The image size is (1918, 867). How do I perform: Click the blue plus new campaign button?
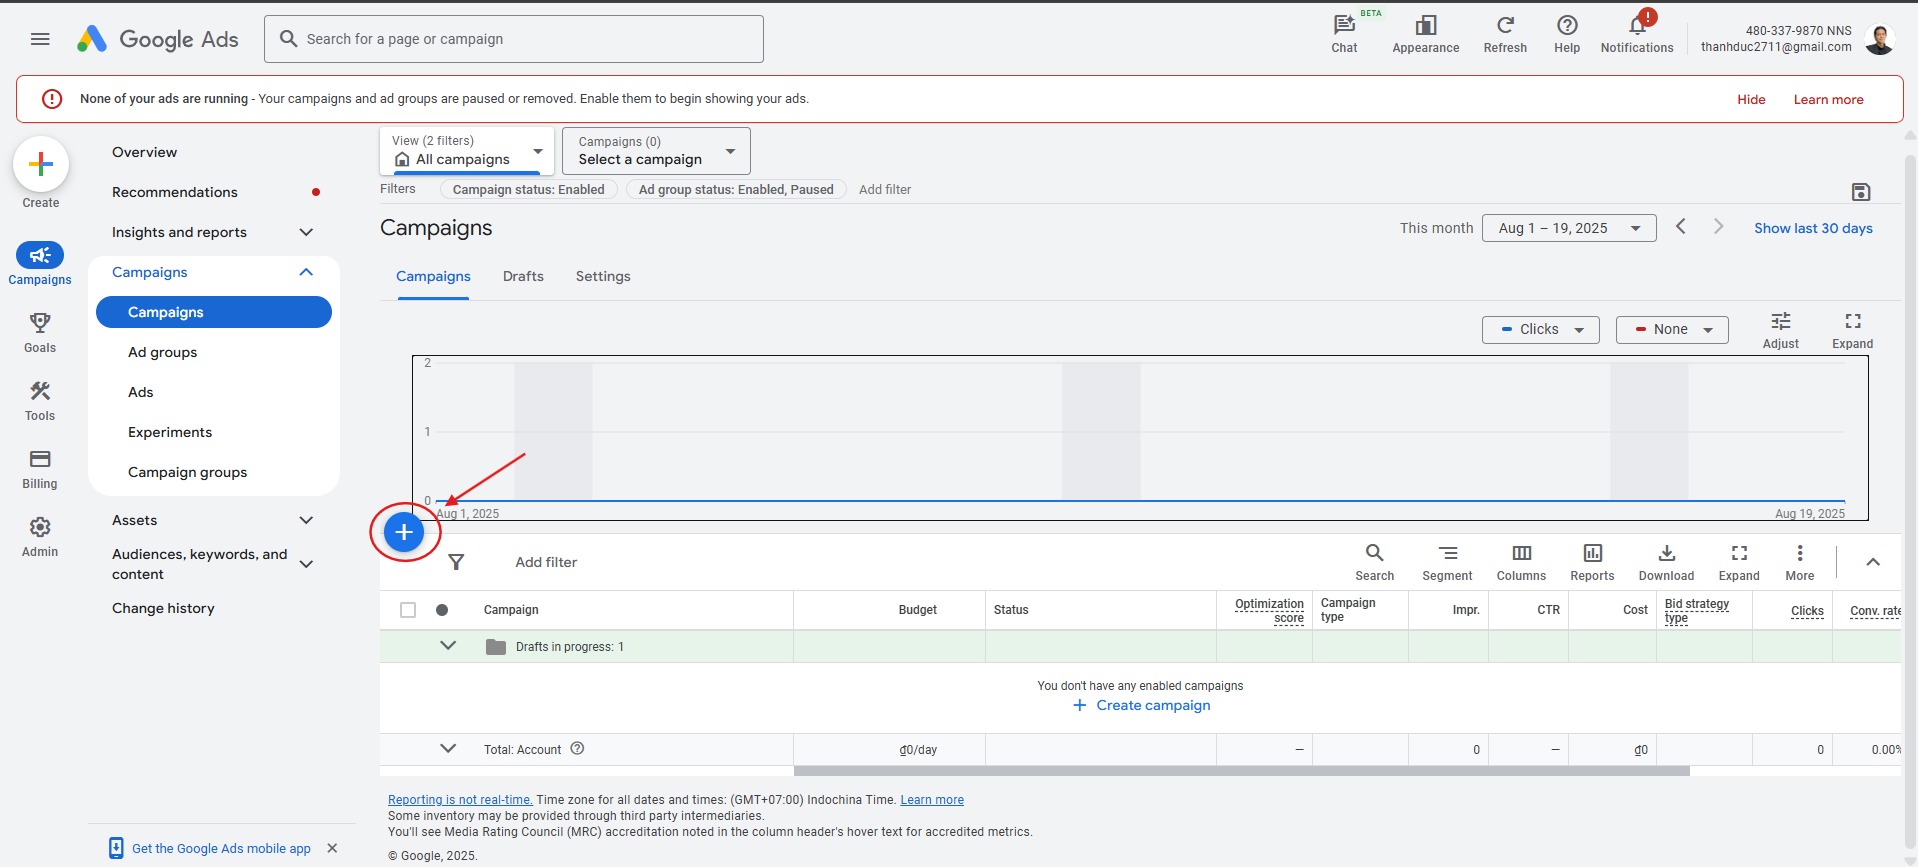(x=404, y=532)
